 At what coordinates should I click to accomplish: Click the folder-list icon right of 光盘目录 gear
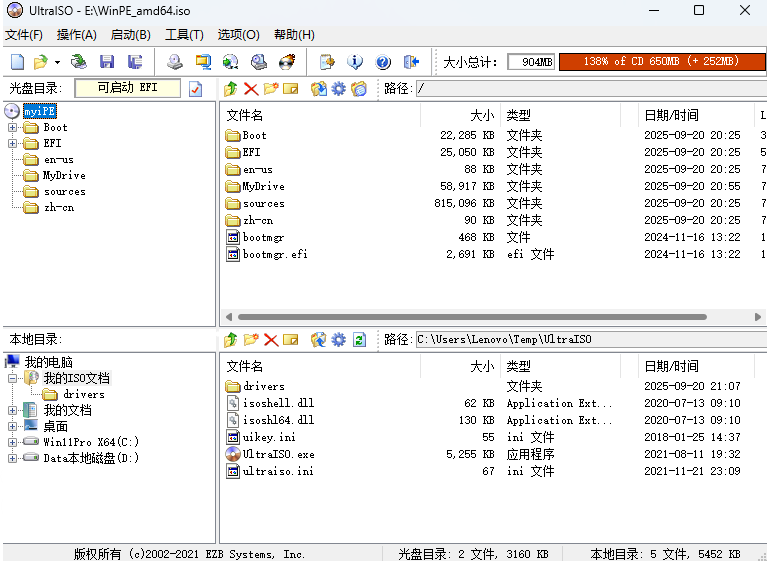359,89
